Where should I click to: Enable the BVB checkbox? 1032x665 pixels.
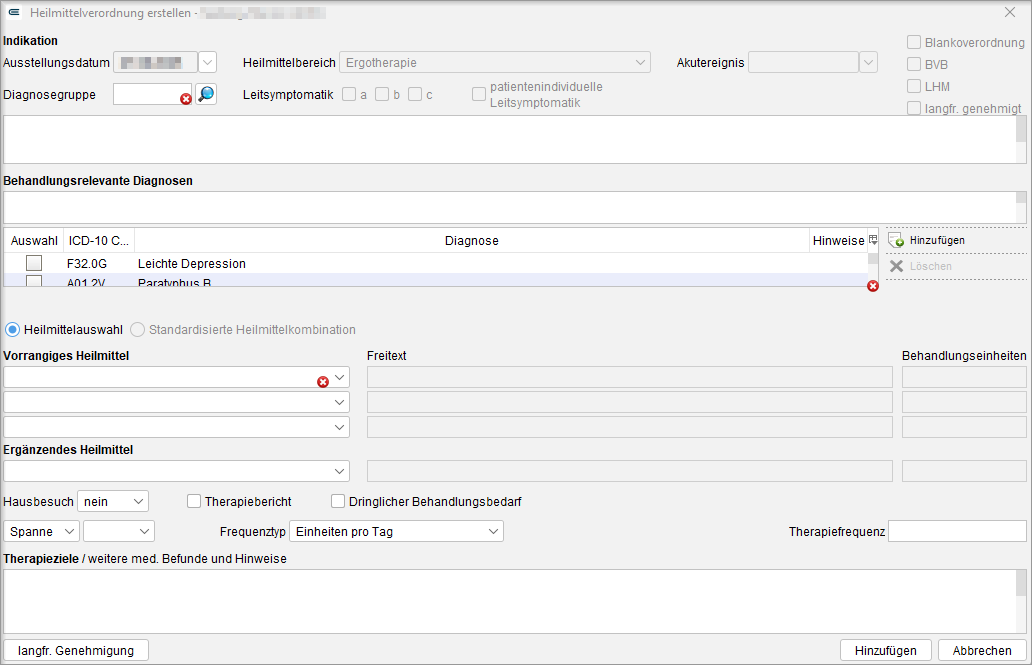click(x=914, y=64)
